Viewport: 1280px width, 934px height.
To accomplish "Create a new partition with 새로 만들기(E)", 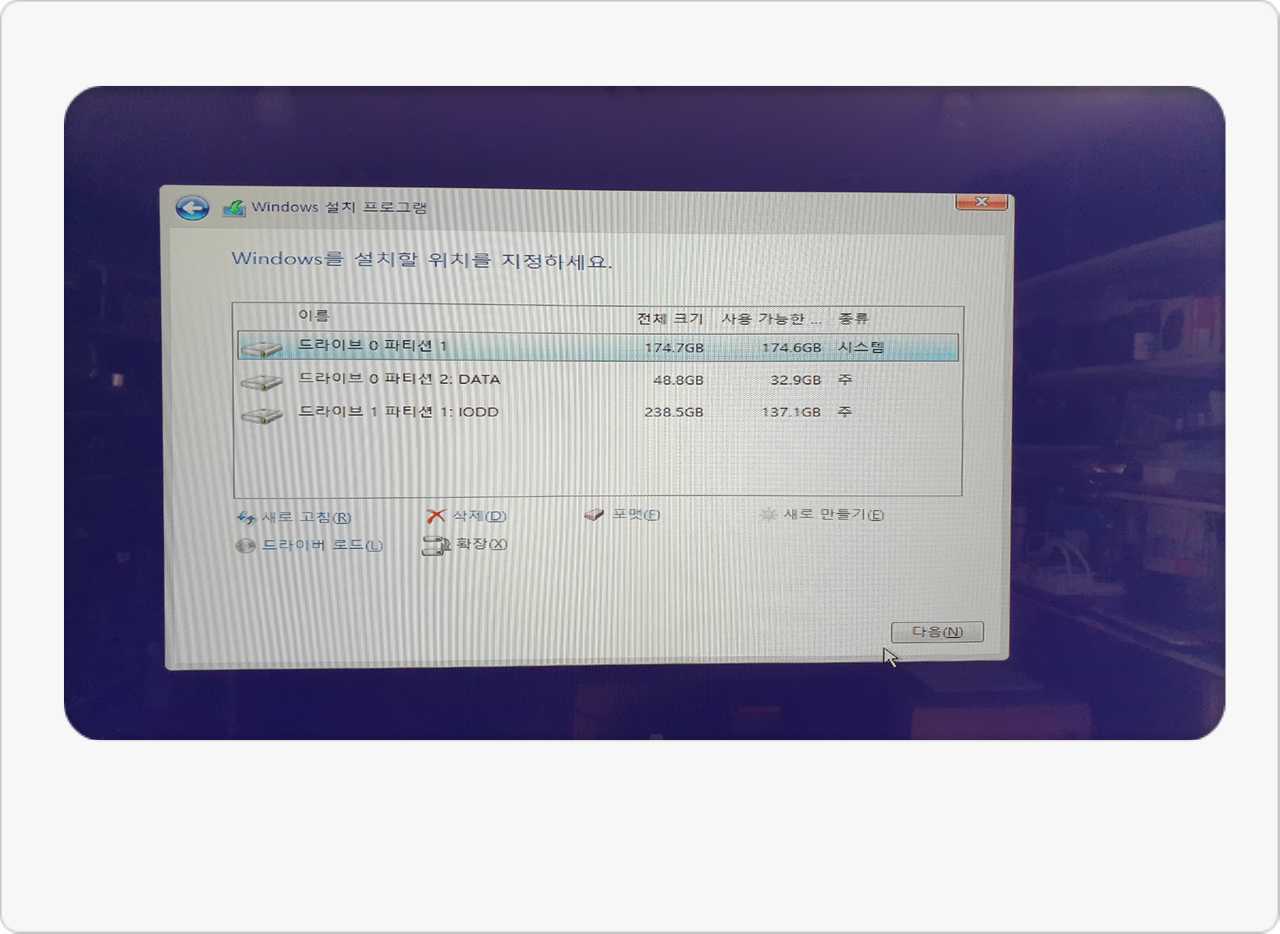I will click(x=833, y=515).
